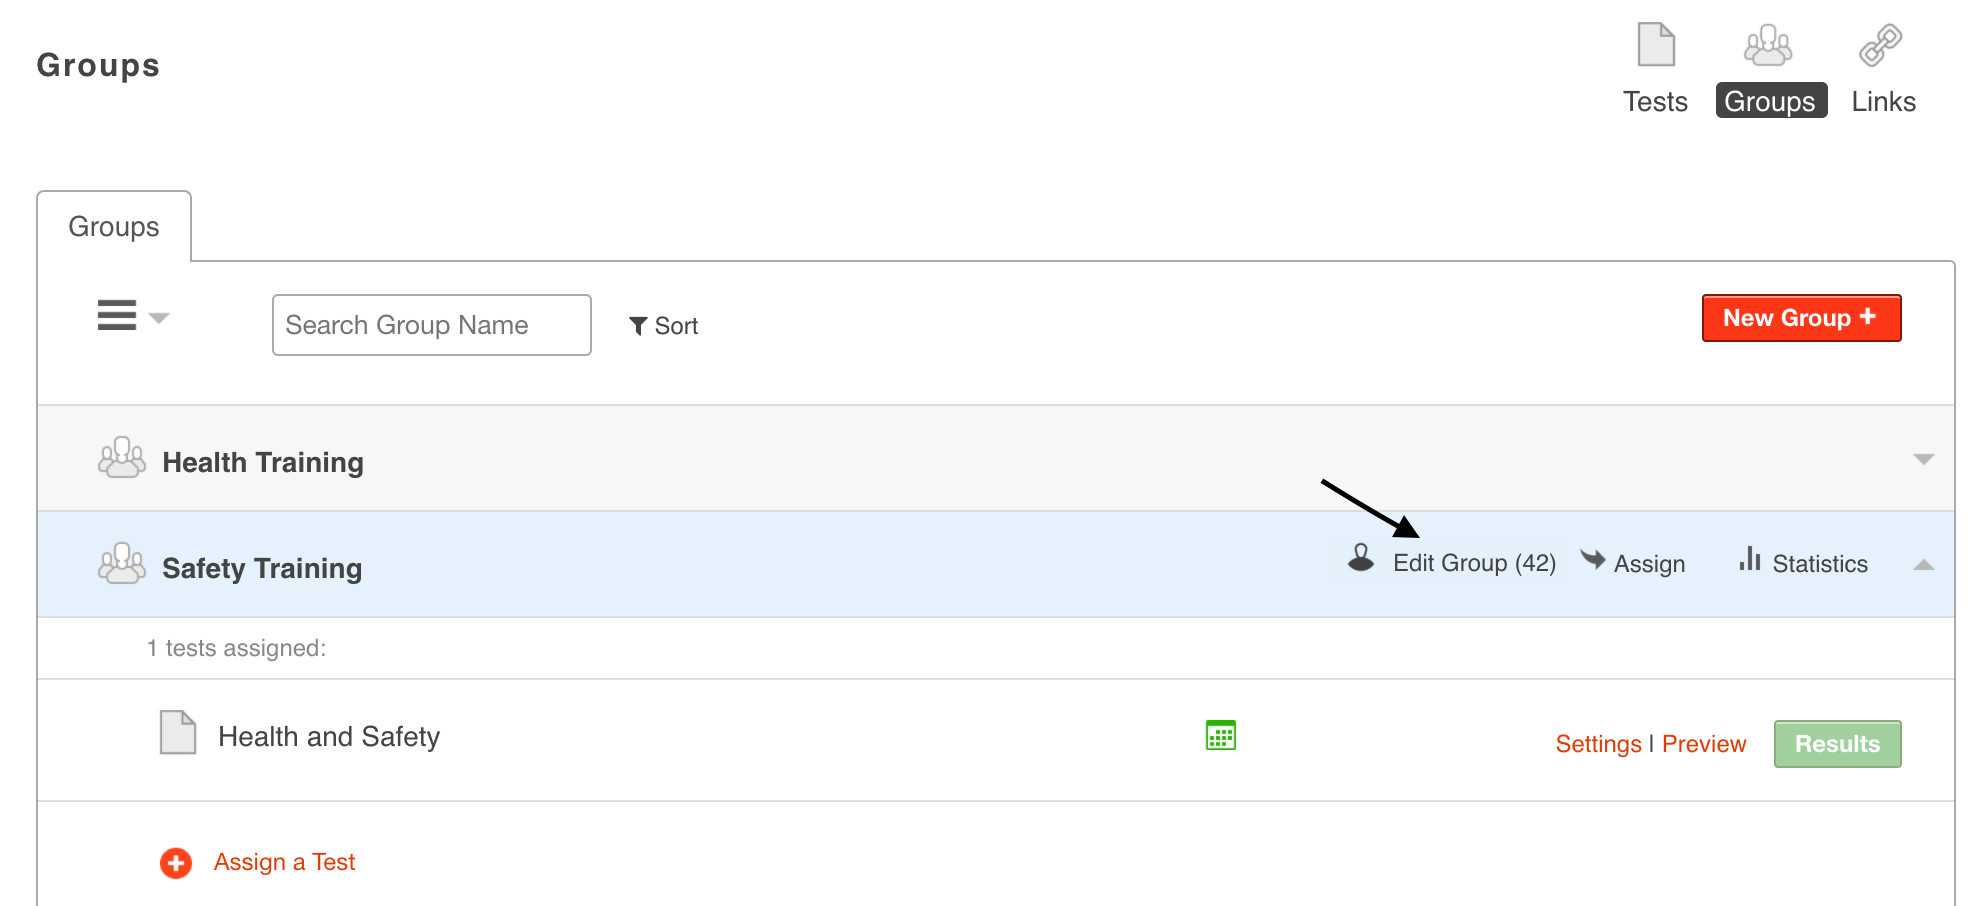
Task: Click the Health Training group icon
Action: (122, 458)
